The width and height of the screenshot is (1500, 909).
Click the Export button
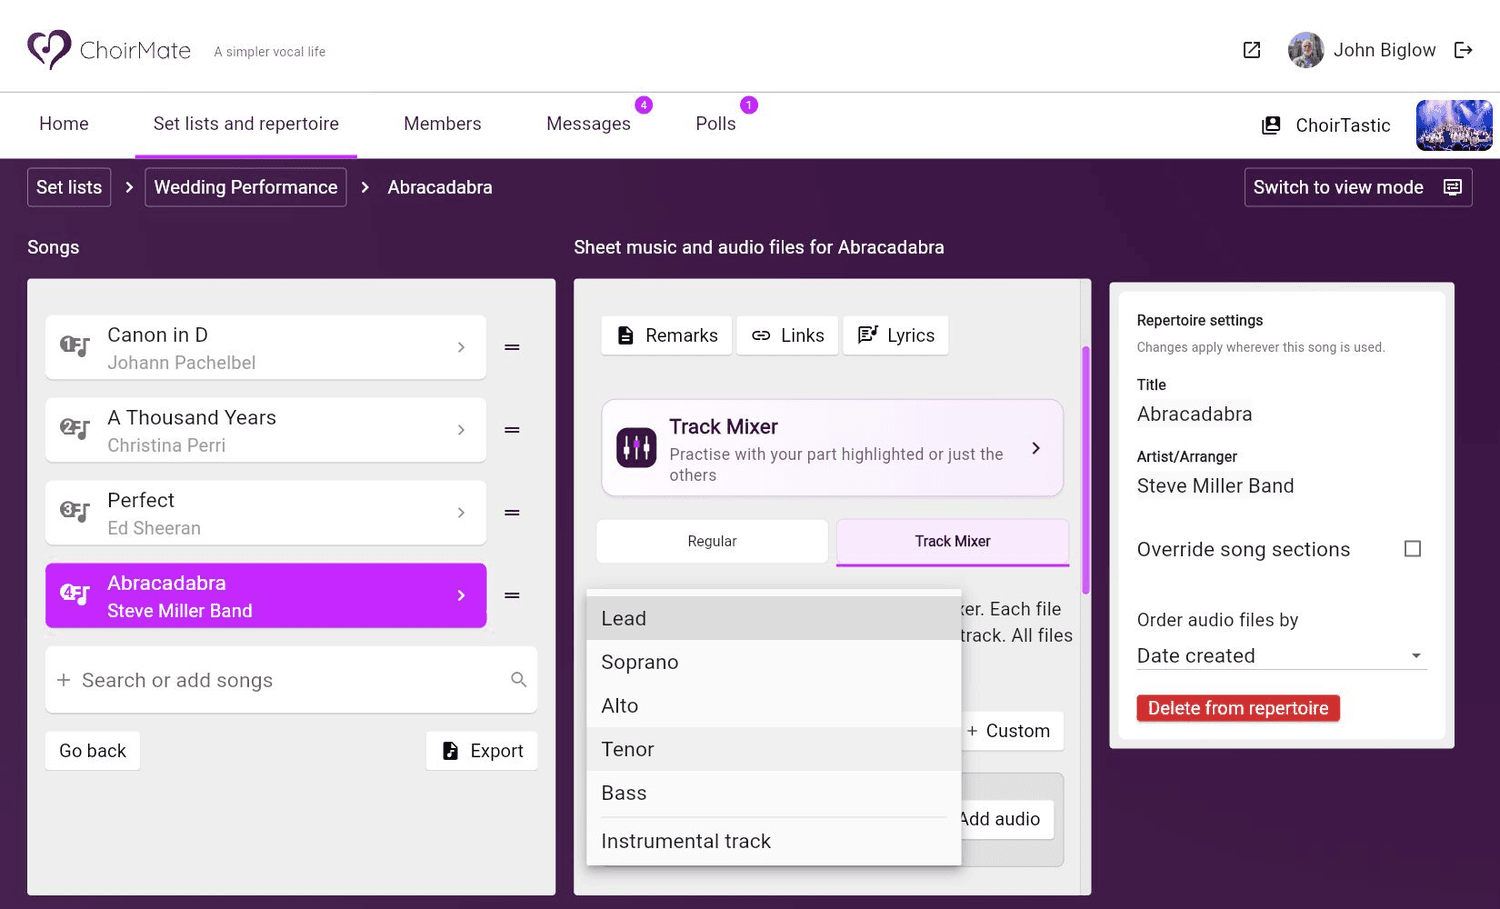pyautogui.click(x=482, y=751)
